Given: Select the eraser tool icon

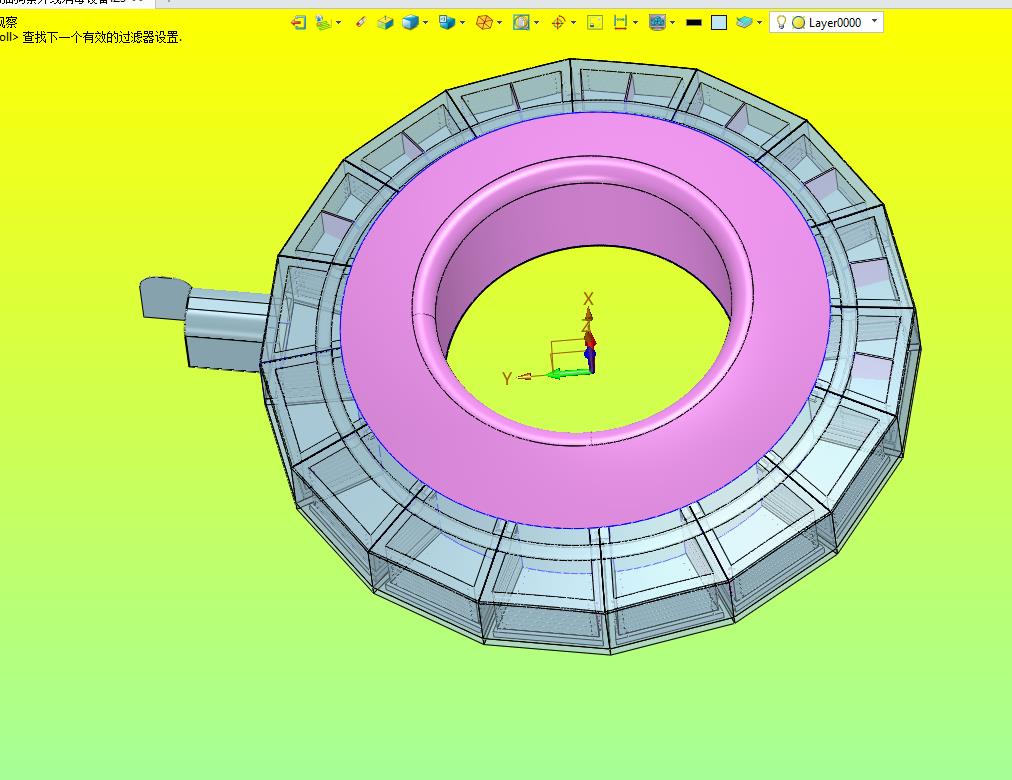Looking at the screenshot, I should [x=361, y=23].
